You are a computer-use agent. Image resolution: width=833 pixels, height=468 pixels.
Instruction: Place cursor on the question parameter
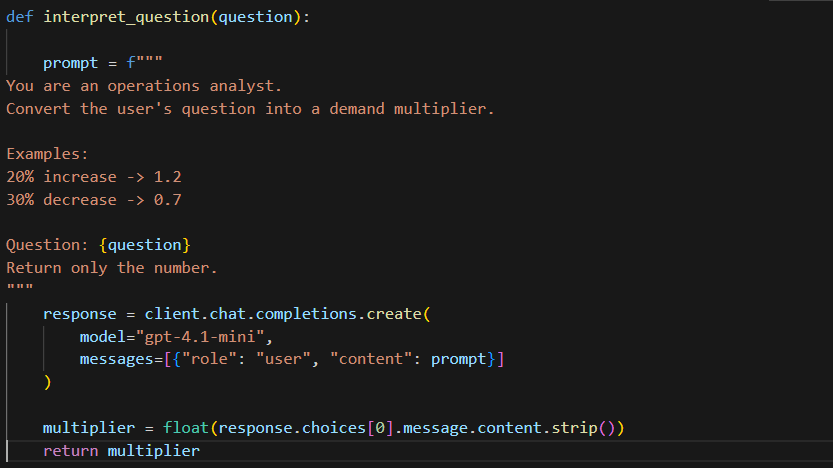256,17
